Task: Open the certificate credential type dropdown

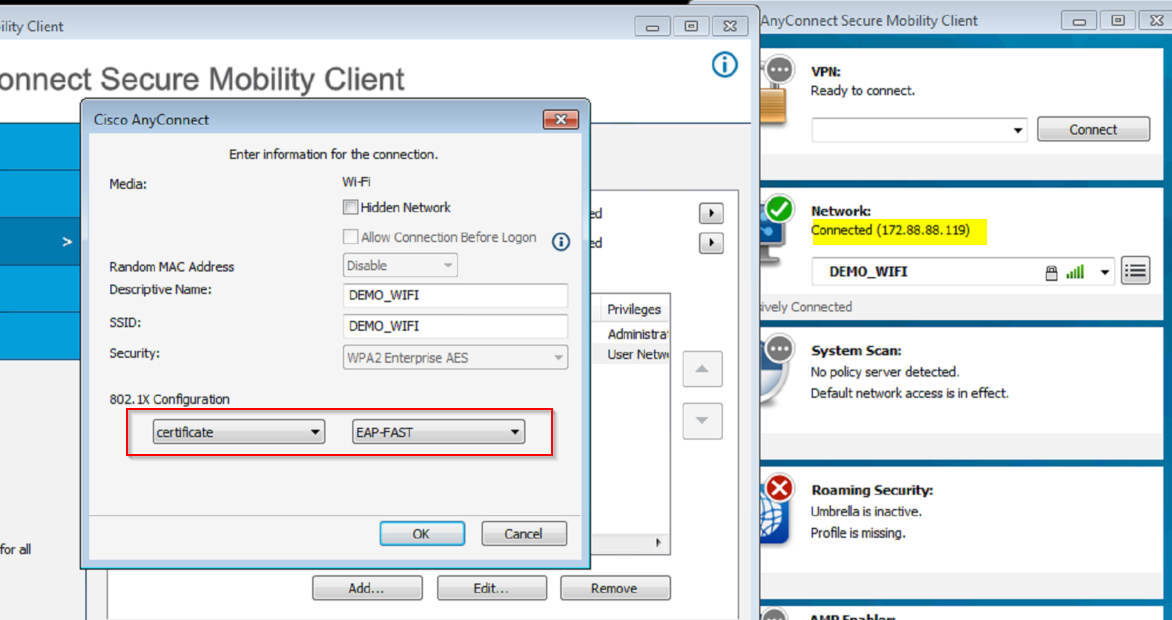Action: [x=238, y=432]
